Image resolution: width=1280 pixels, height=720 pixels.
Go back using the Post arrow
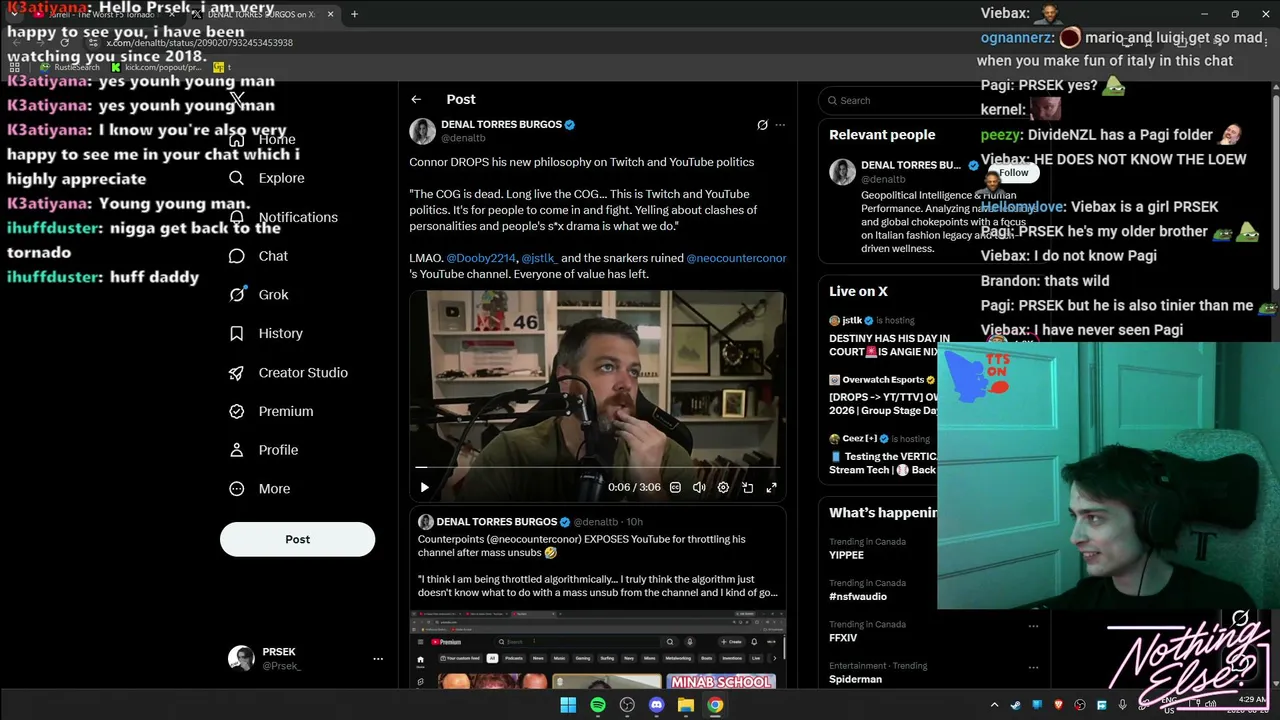416,99
